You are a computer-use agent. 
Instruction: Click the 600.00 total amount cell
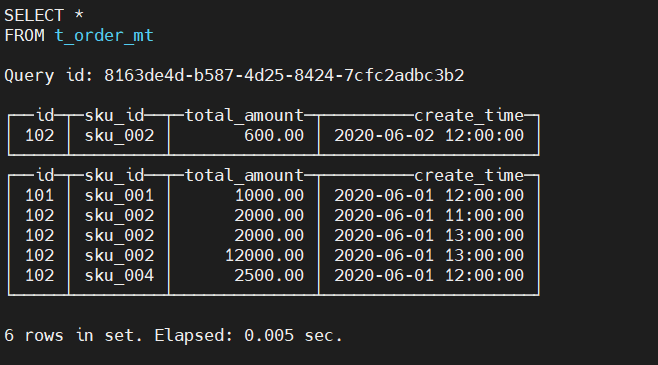[x=274, y=136]
